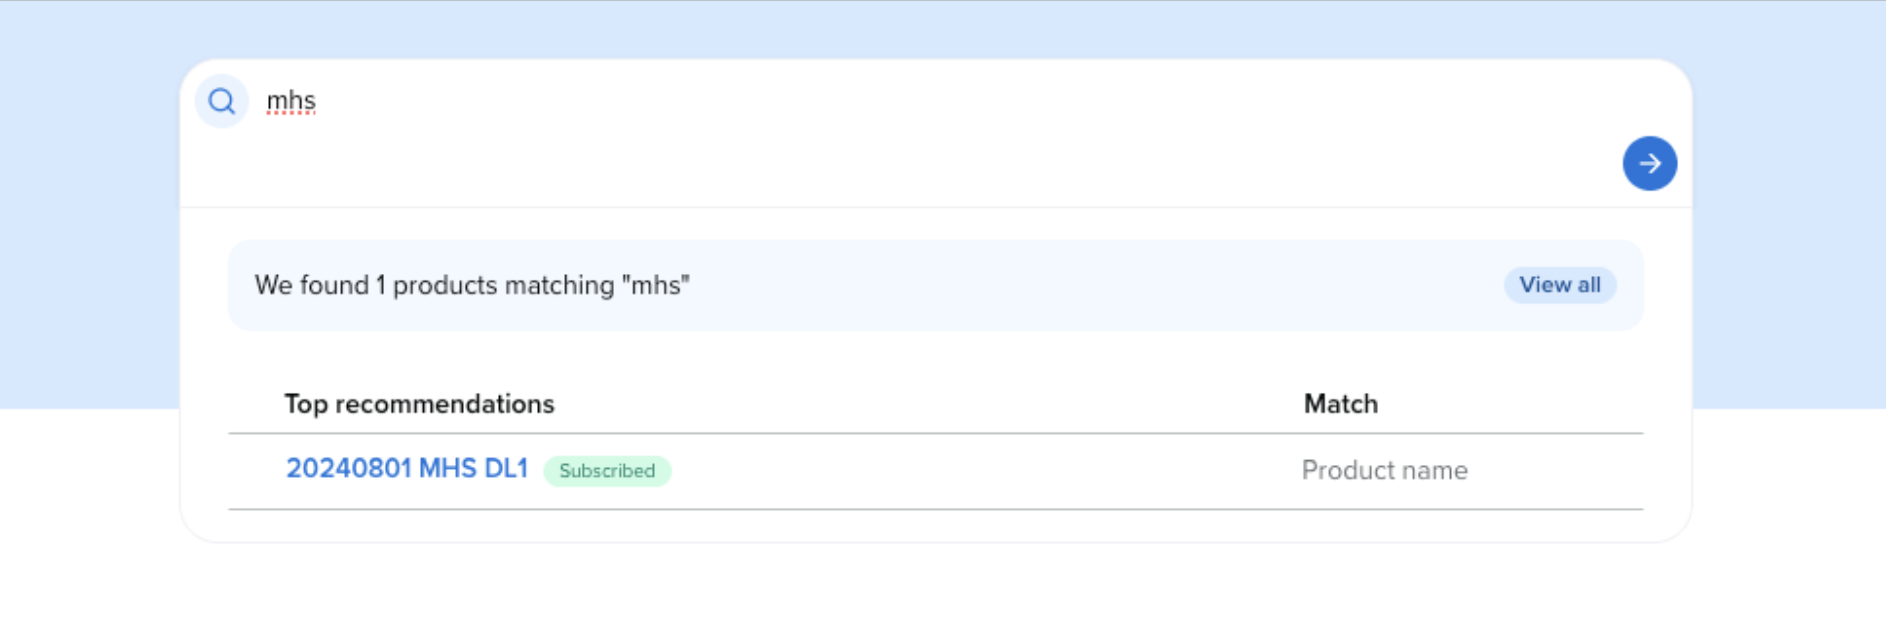Select the Top recommendations column header
1886x620 pixels.
[x=419, y=404]
